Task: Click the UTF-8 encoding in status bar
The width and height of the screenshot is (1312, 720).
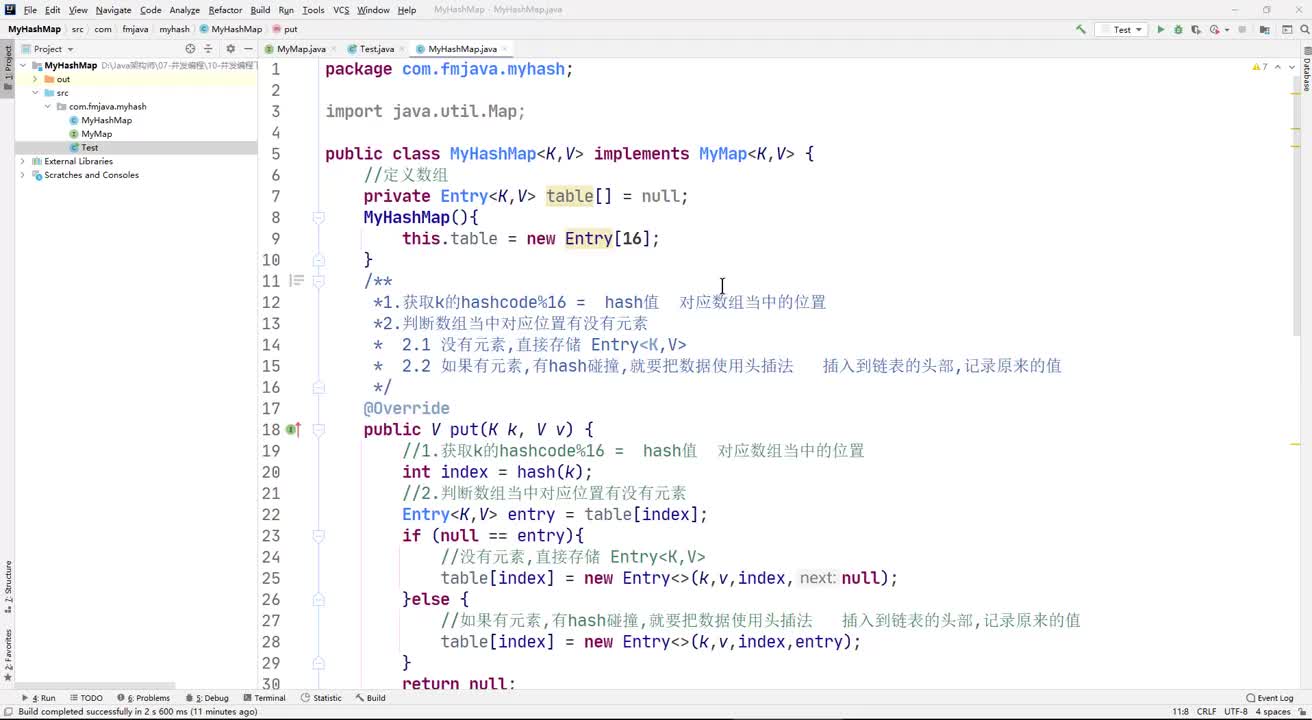Action: point(1236,712)
